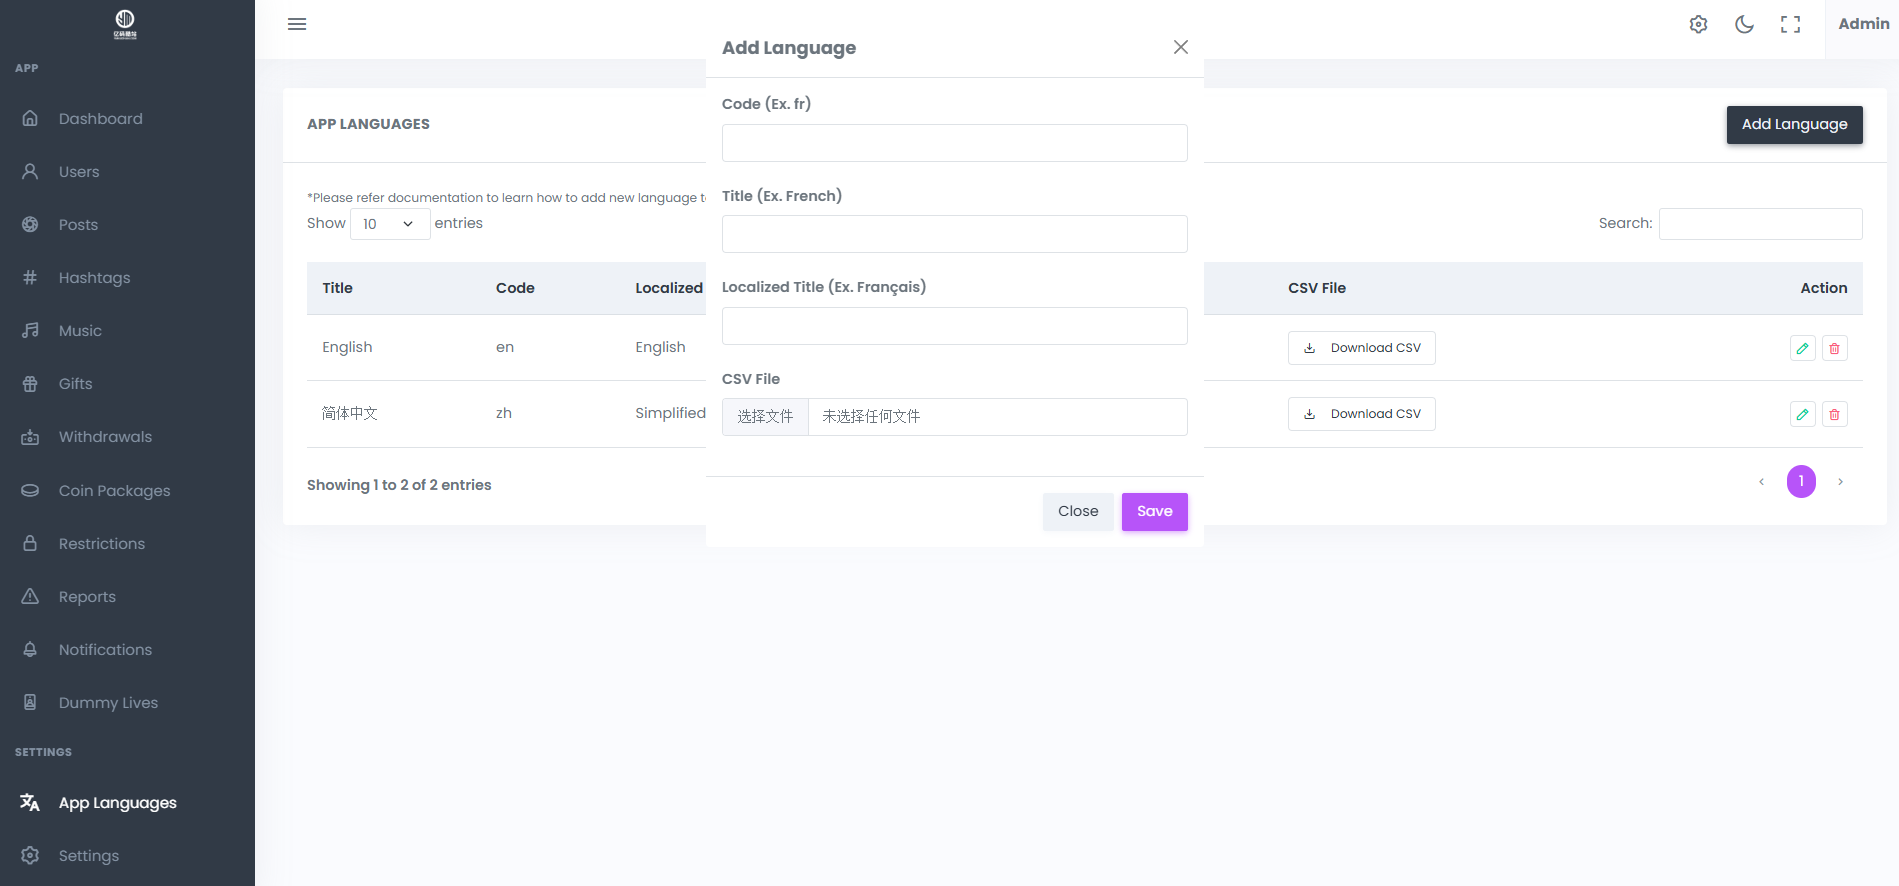1899x886 pixels.
Task: Enter fullscreen using the expand icon
Action: tap(1790, 24)
